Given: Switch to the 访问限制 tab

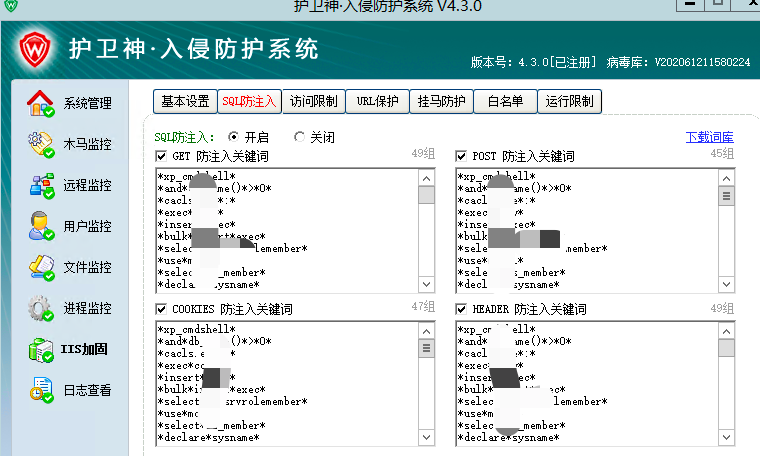Looking at the screenshot, I should pos(314,101).
